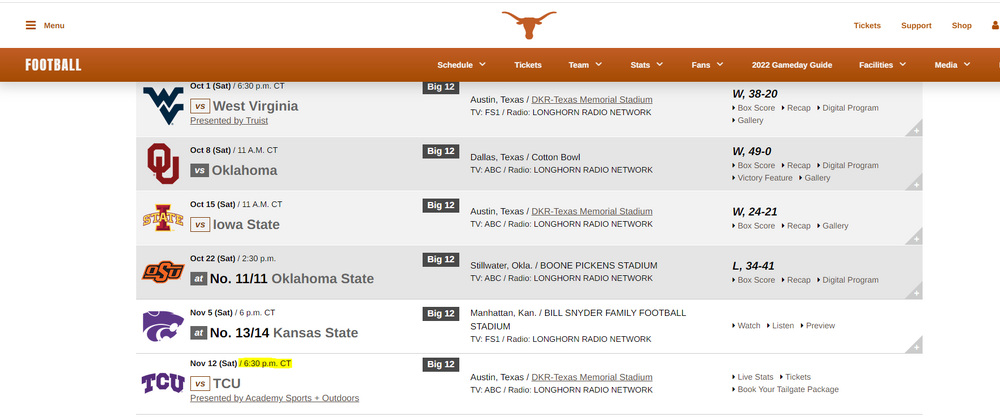Open the Shop link in top header
The width and height of the screenshot is (1000, 418).
pyautogui.click(x=961, y=26)
